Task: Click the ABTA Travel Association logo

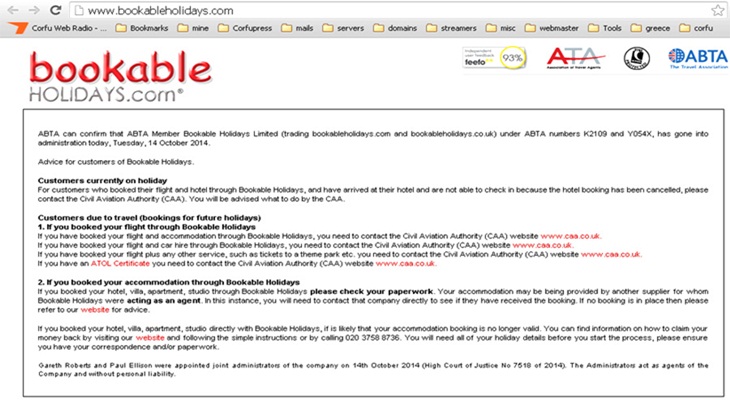Action: click(697, 59)
